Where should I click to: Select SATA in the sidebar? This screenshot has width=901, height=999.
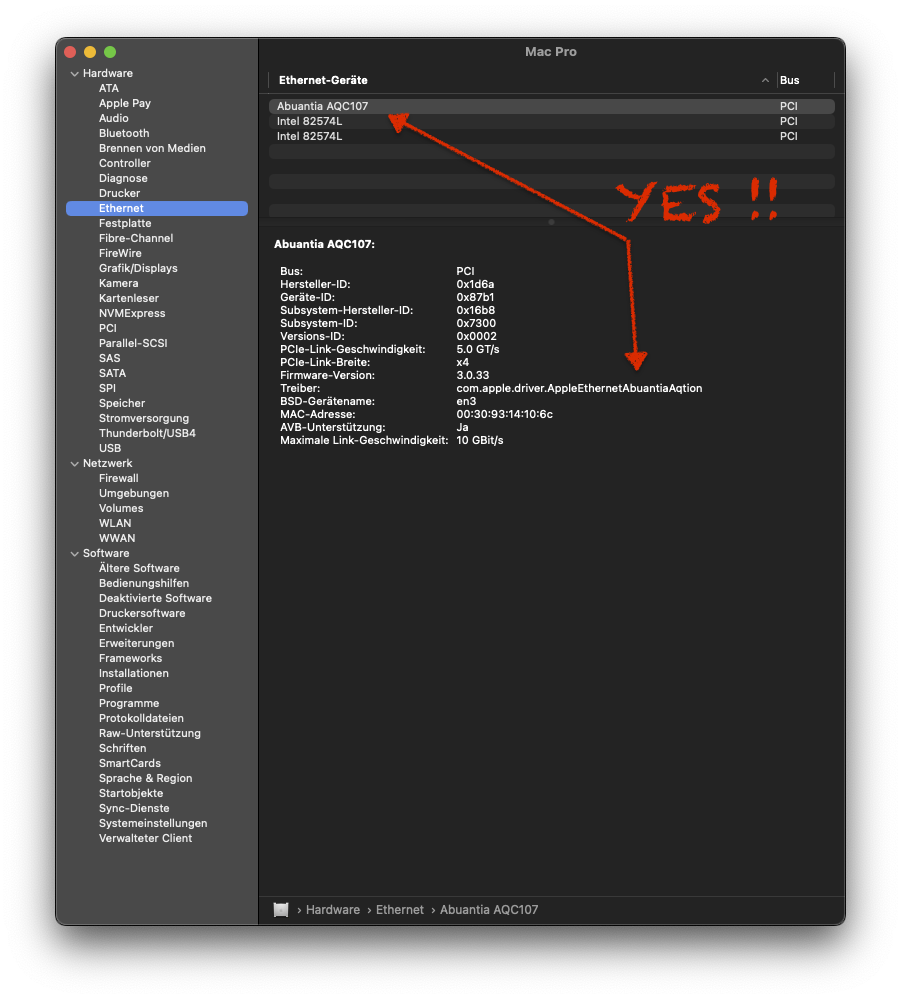click(112, 373)
